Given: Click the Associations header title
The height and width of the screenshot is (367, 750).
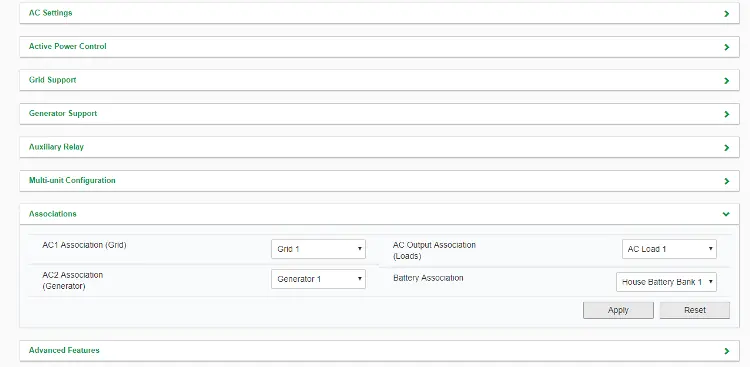Looking at the screenshot, I should [52, 214].
